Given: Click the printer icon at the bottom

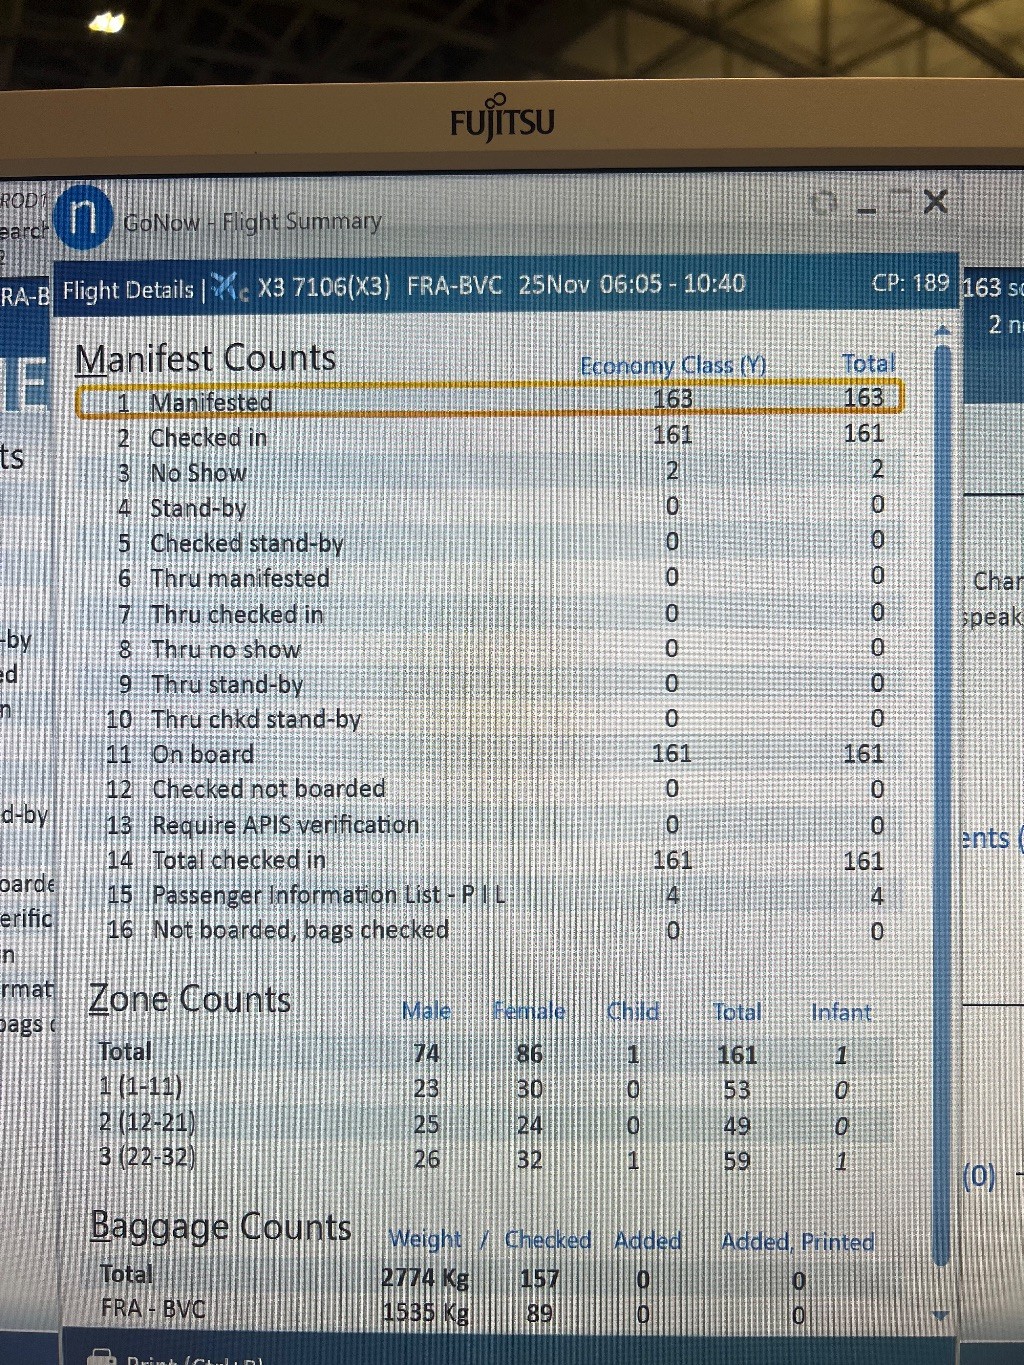Looking at the screenshot, I should point(101,1356).
